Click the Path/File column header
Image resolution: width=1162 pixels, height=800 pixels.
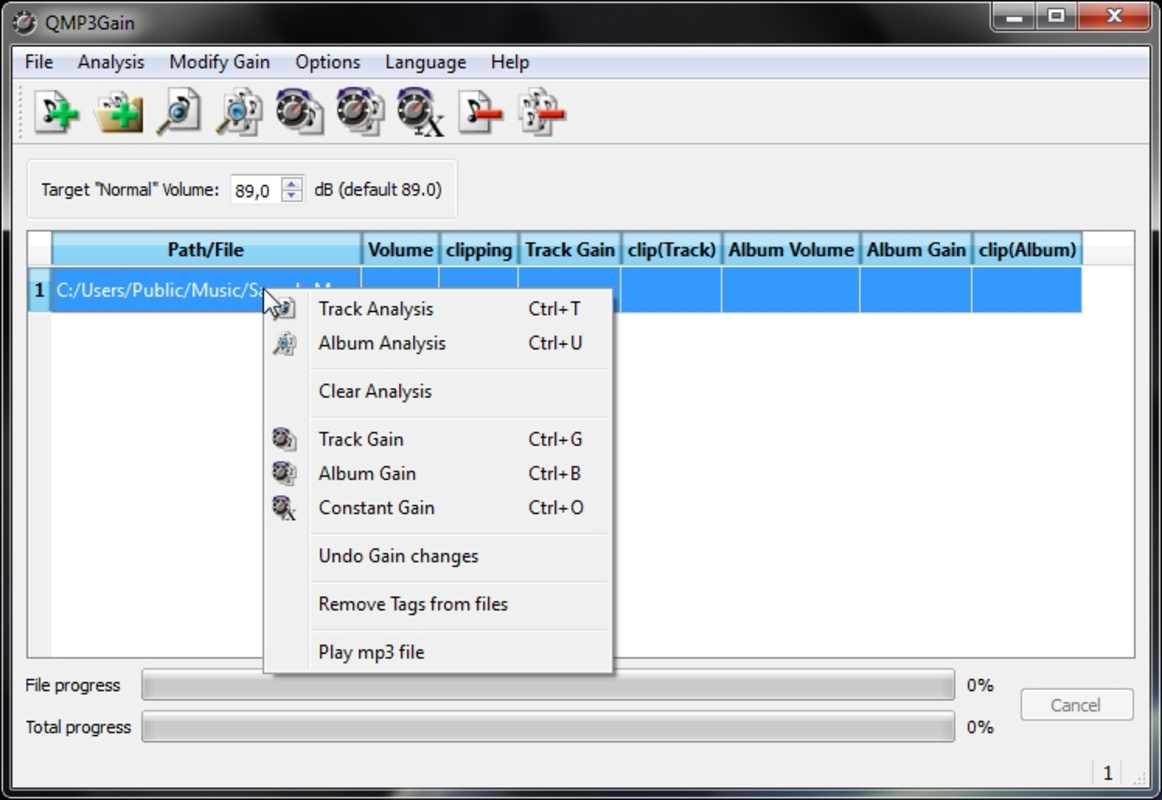(x=206, y=250)
